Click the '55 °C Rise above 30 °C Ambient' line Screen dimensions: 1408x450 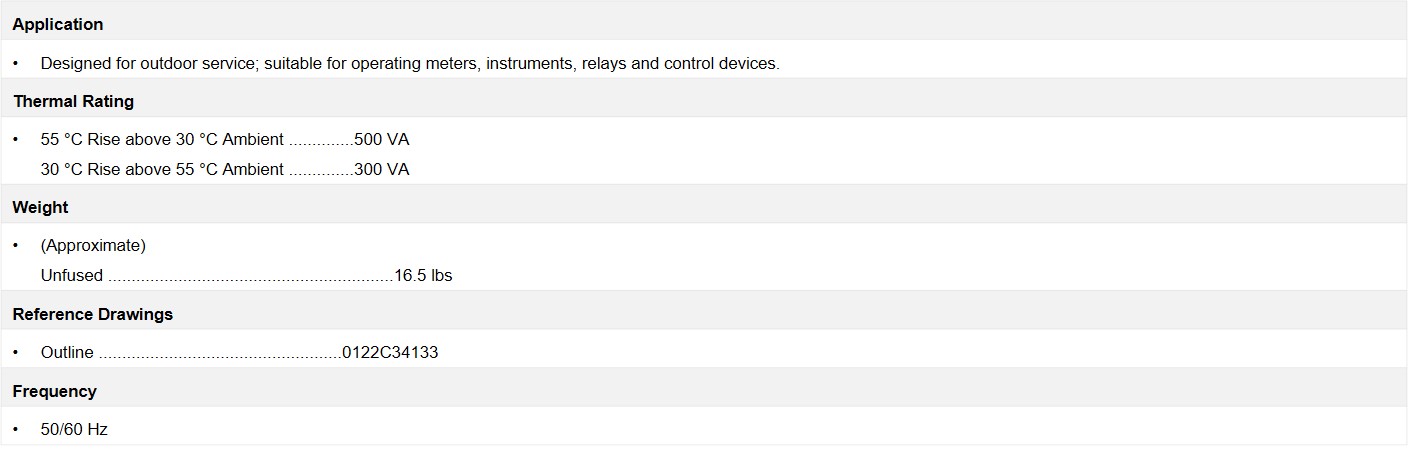pos(162,139)
